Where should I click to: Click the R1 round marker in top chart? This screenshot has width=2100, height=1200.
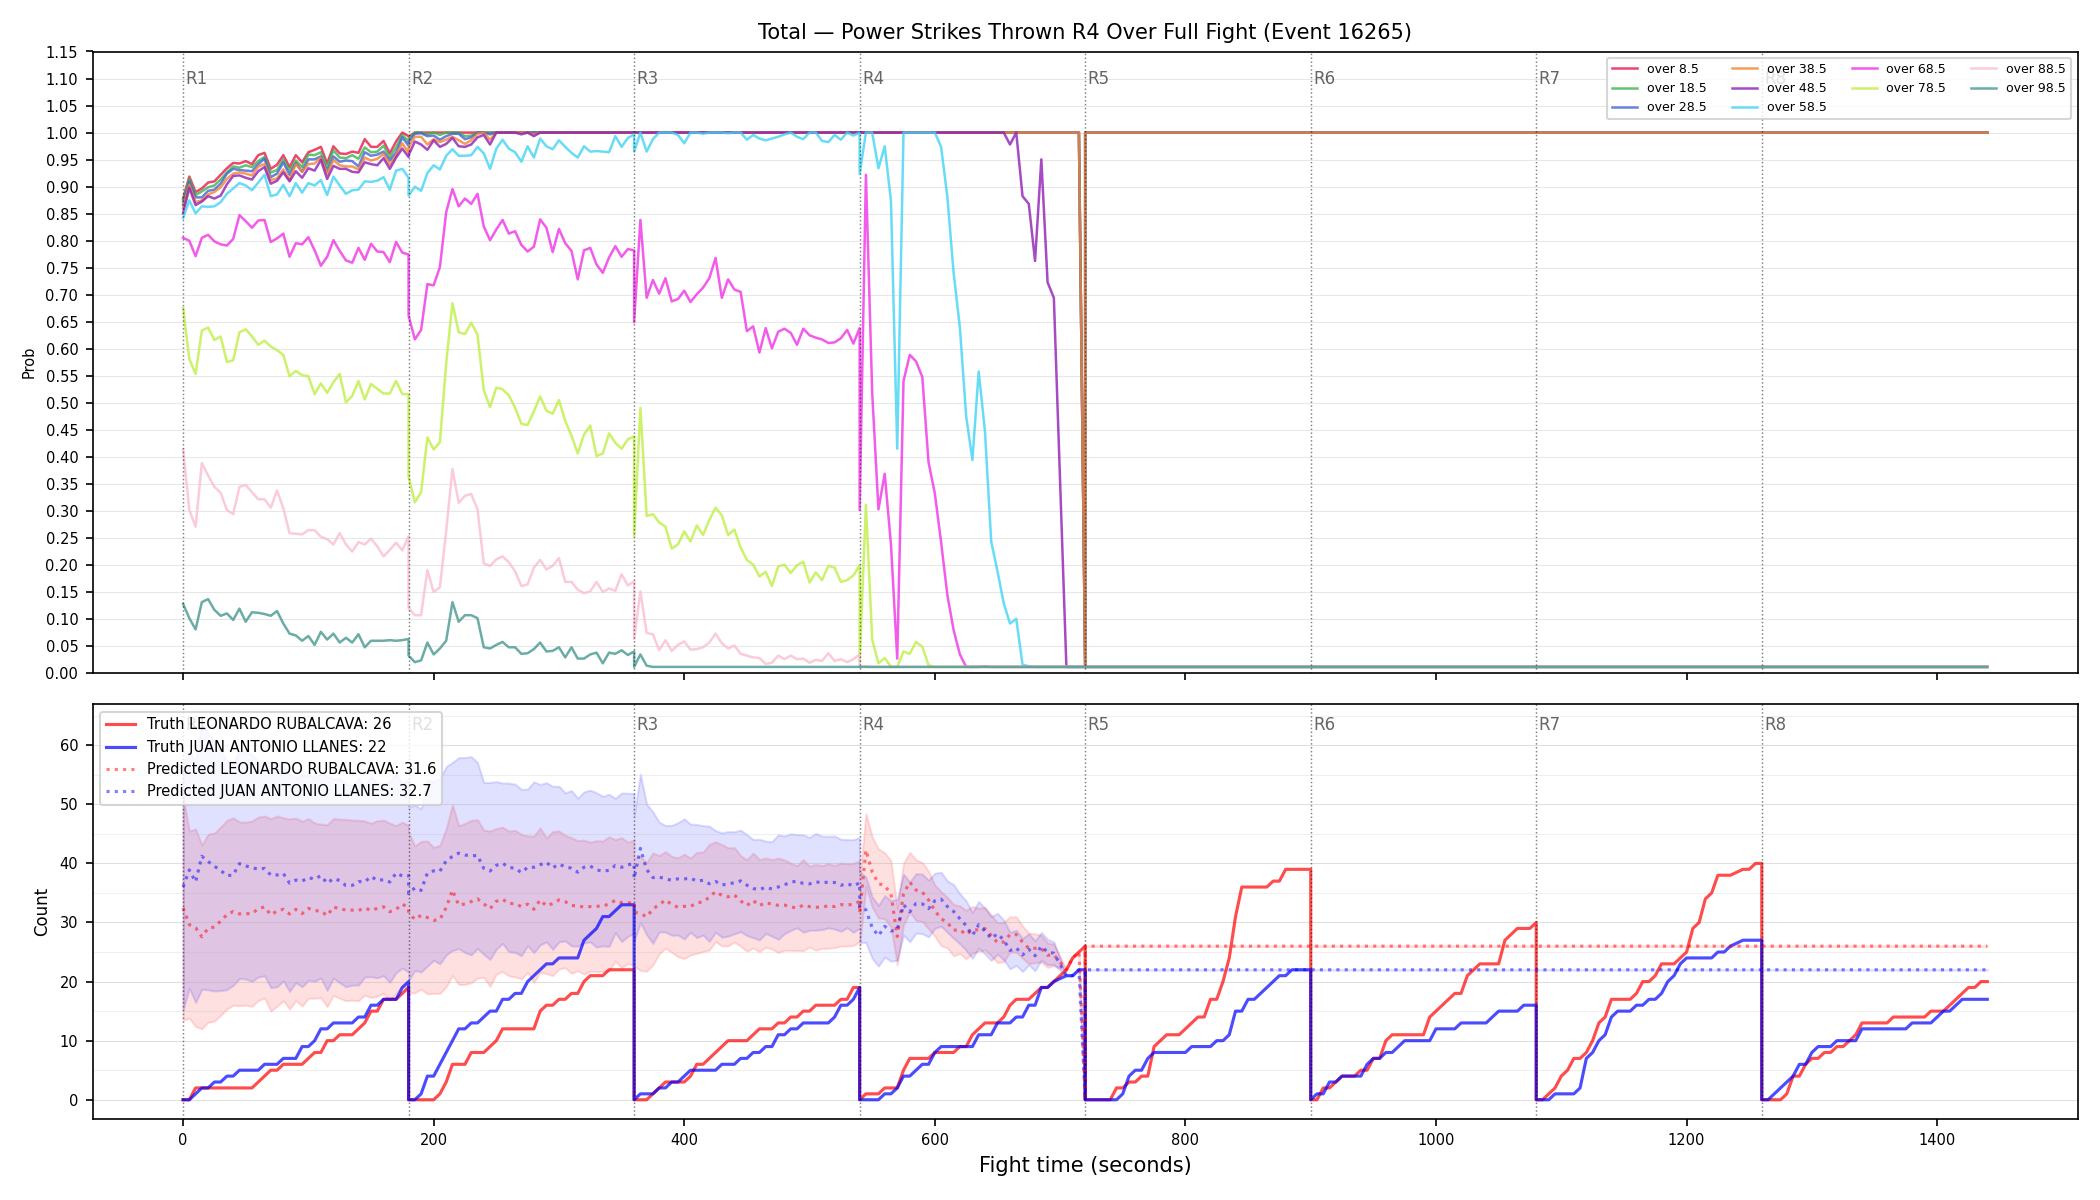[196, 78]
